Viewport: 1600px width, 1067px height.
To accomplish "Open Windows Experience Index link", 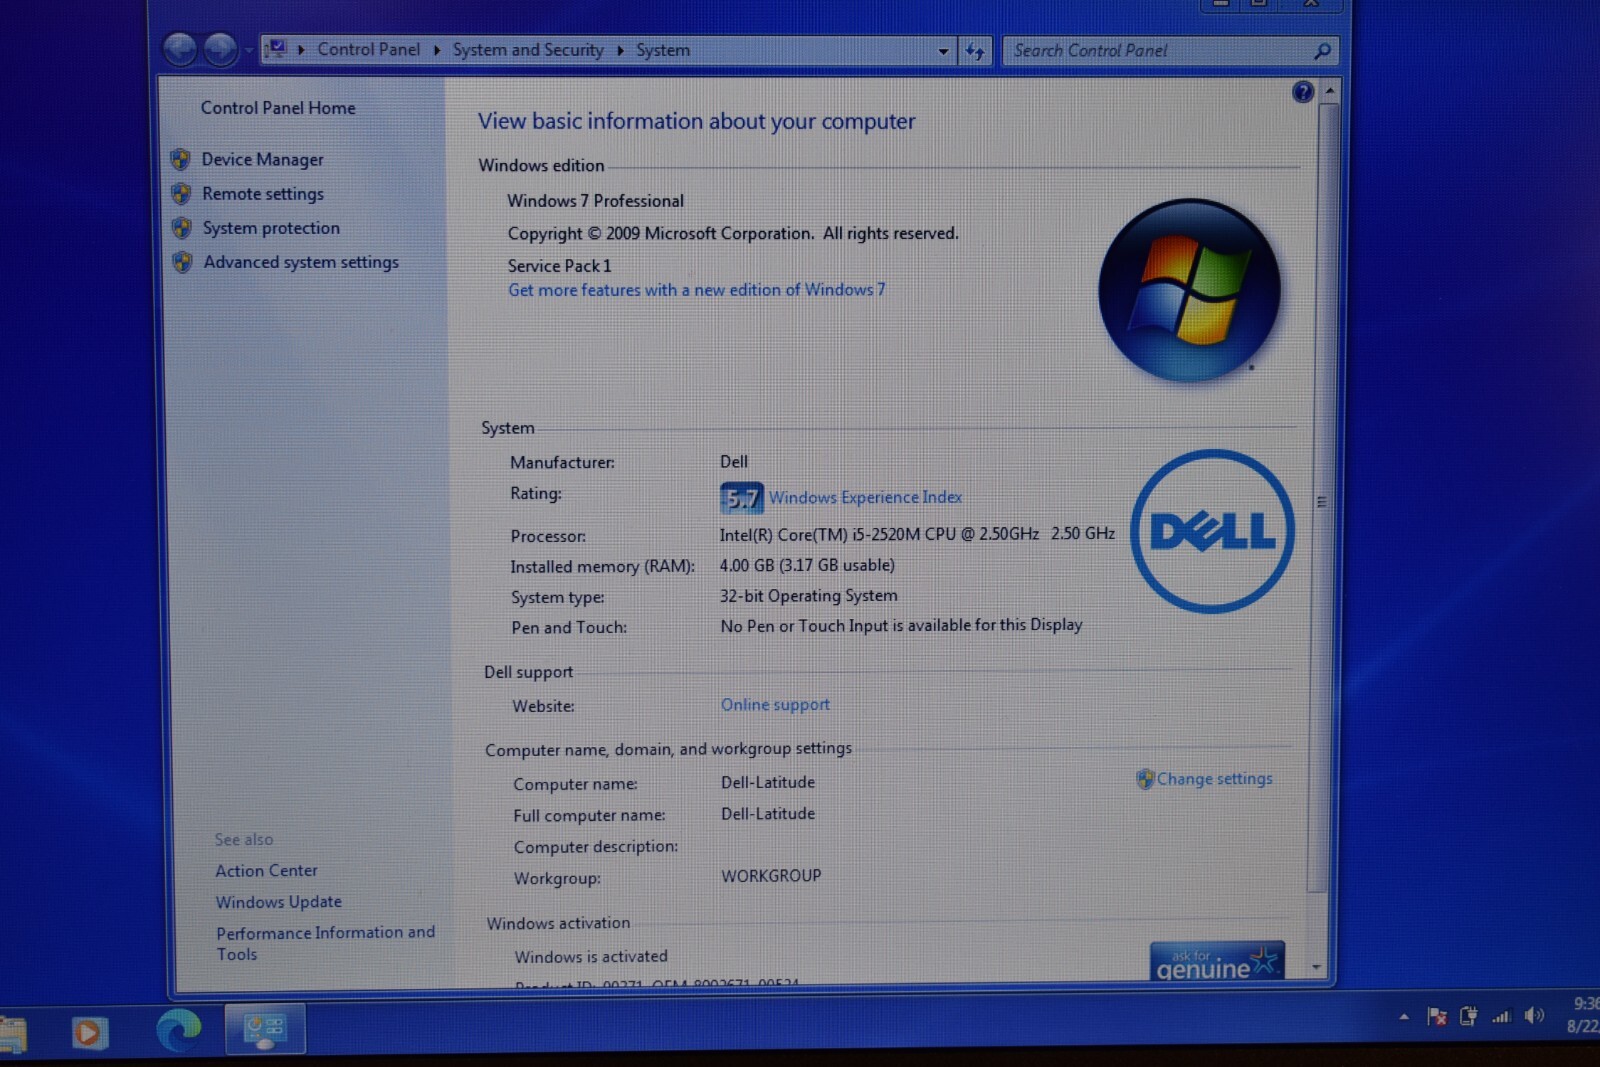I will pos(865,497).
